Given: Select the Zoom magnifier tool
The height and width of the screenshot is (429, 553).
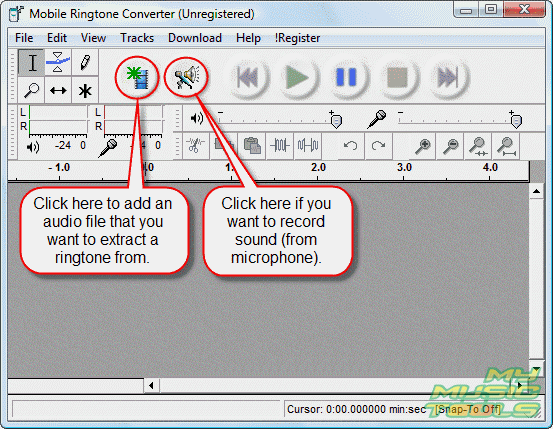Looking at the screenshot, I should click(31, 90).
